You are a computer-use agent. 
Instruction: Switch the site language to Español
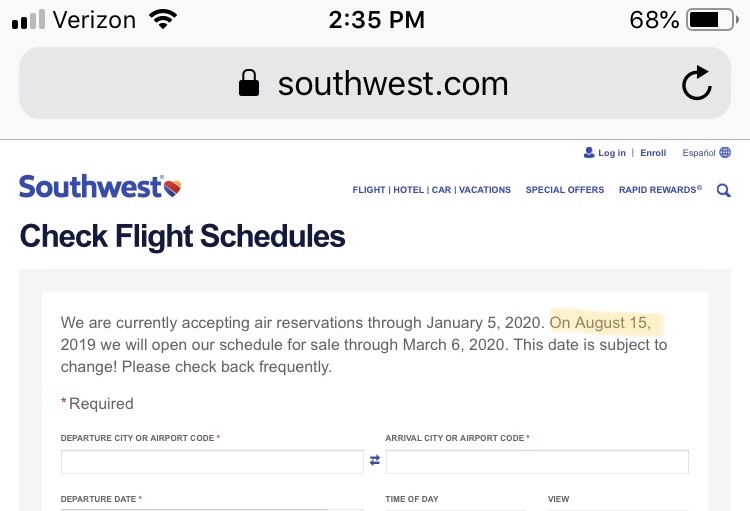pos(698,153)
